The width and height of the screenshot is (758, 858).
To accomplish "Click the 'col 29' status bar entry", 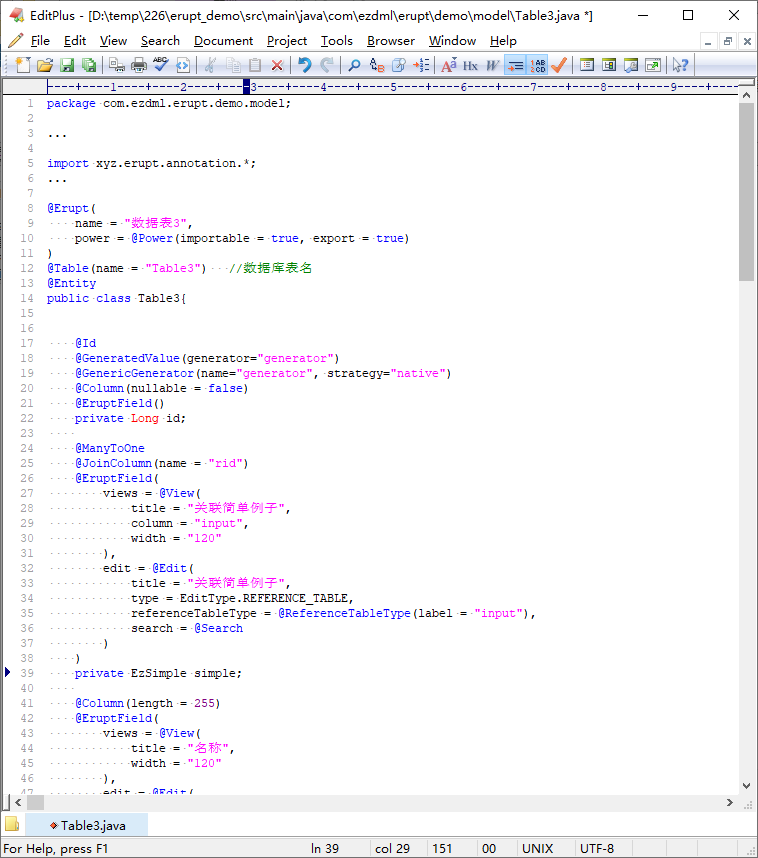I will tap(392, 848).
